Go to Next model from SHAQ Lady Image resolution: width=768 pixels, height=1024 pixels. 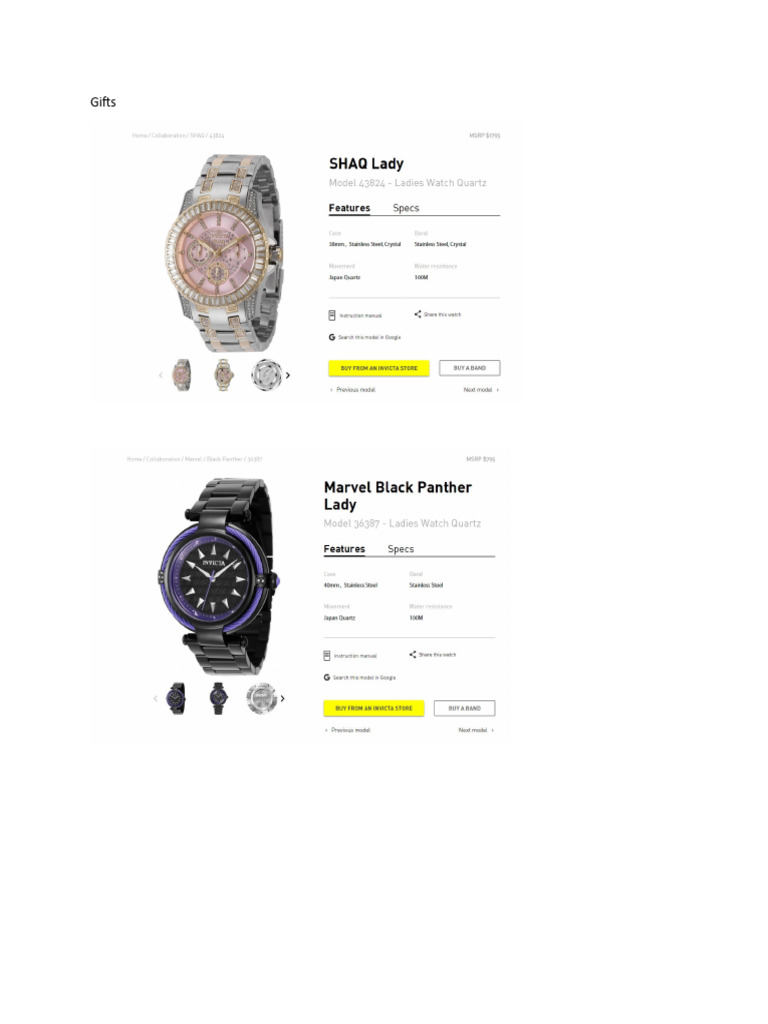(x=481, y=390)
